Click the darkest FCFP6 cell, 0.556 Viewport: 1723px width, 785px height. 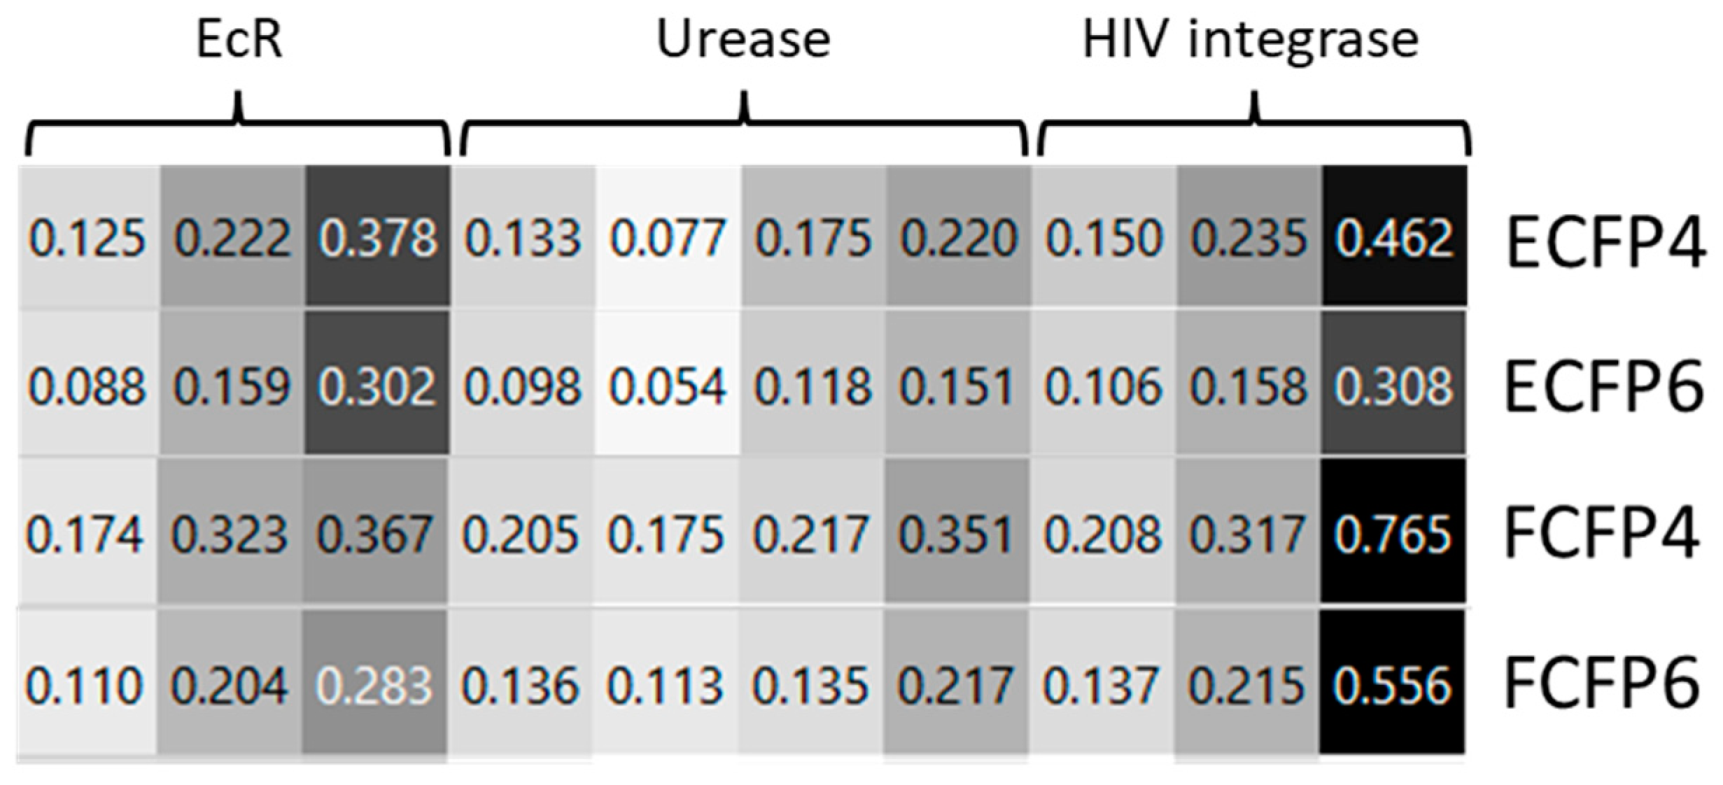pyautogui.click(x=1392, y=685)
